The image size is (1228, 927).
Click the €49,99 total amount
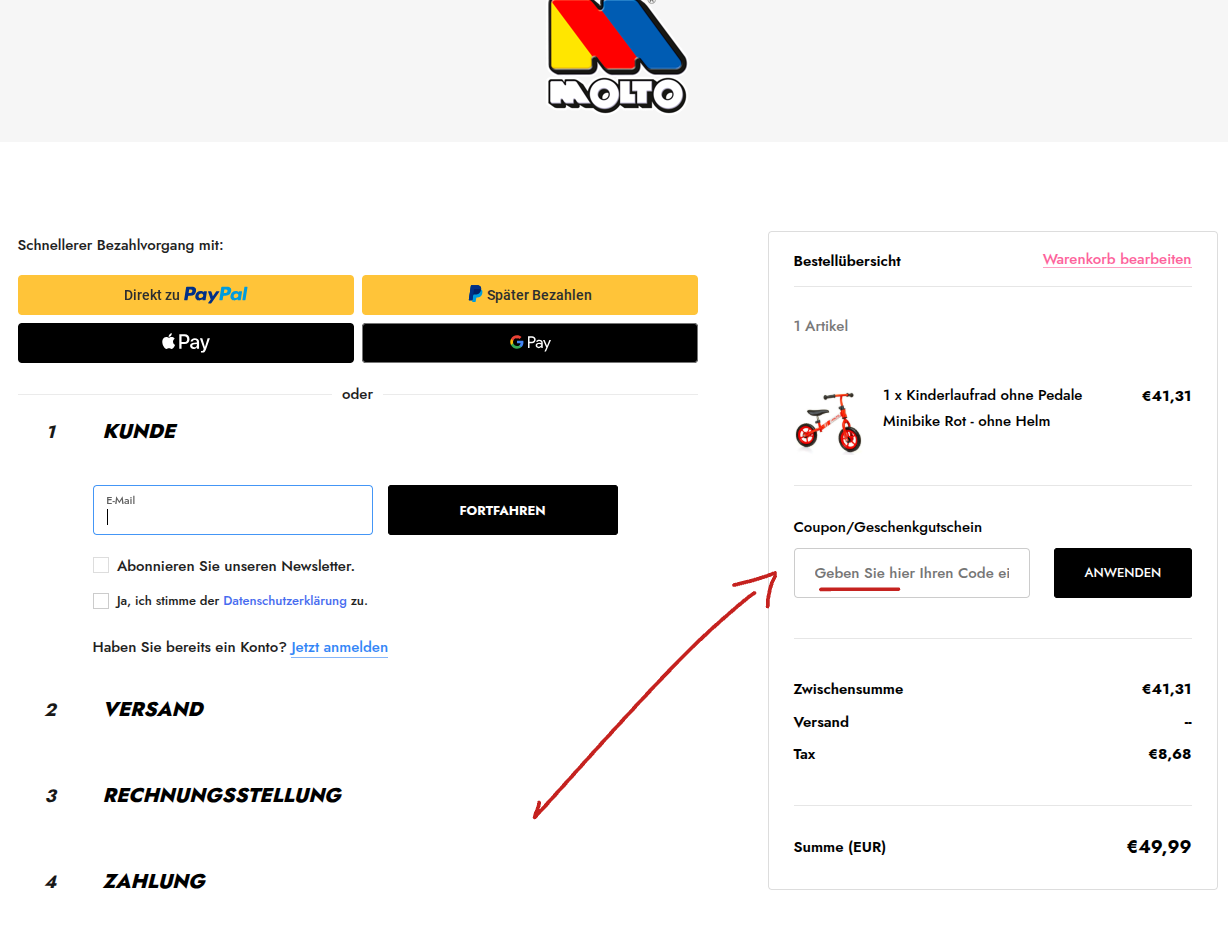point(1159,847)
